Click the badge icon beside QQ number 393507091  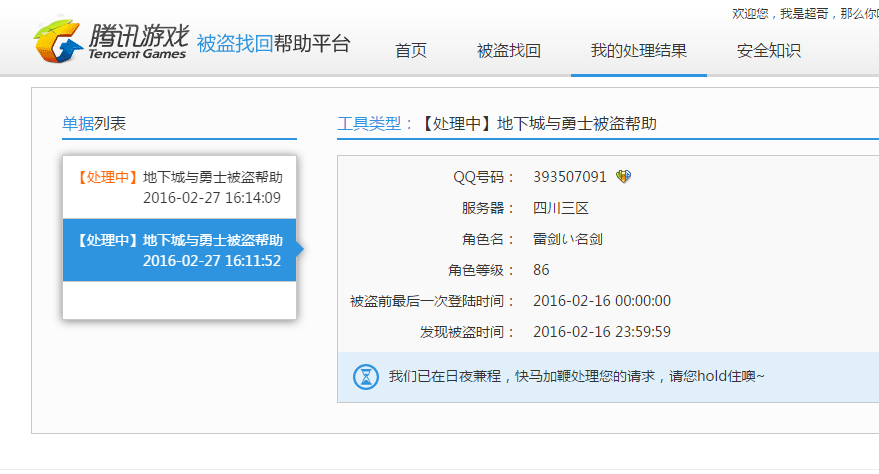point(623,177)
